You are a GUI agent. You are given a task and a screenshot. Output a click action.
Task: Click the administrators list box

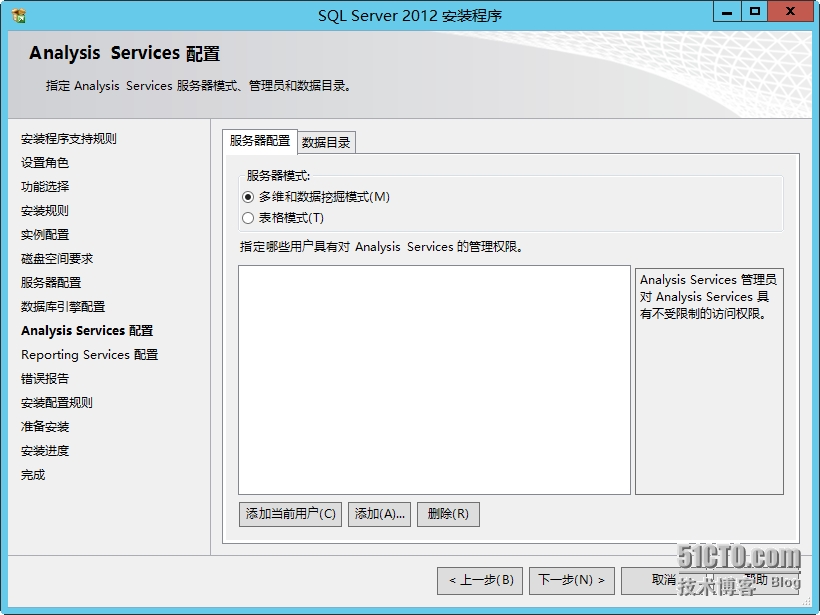[434, 380]
